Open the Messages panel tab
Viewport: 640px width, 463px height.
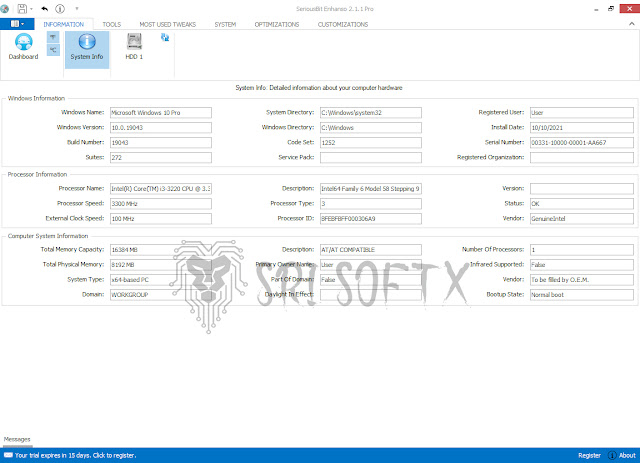coord(17,439)
